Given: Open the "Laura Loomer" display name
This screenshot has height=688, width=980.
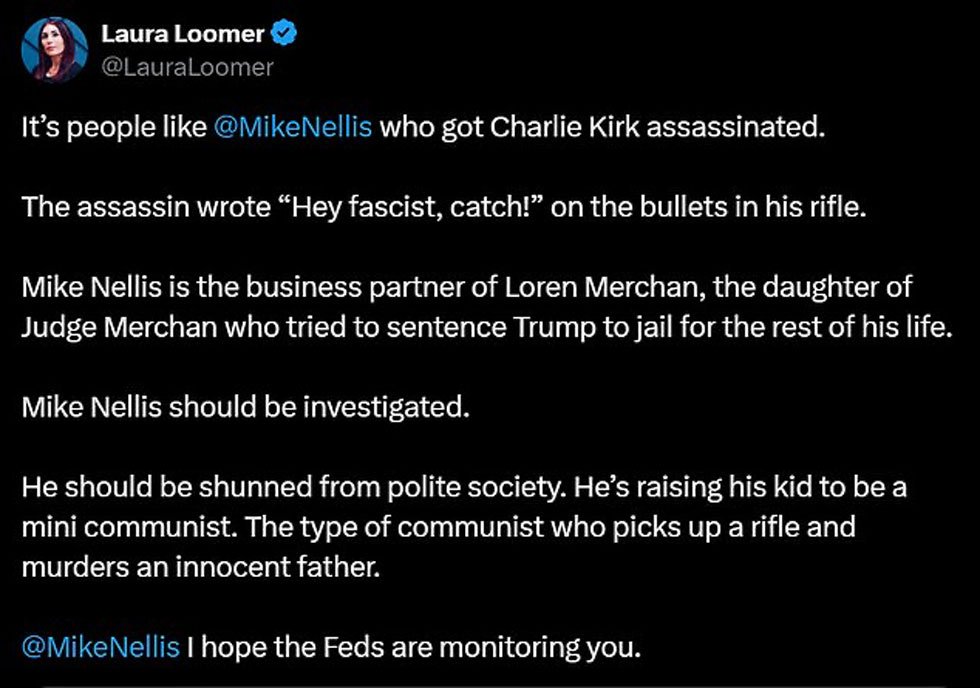Looking at the screenshot, I should tap(182, 34).
